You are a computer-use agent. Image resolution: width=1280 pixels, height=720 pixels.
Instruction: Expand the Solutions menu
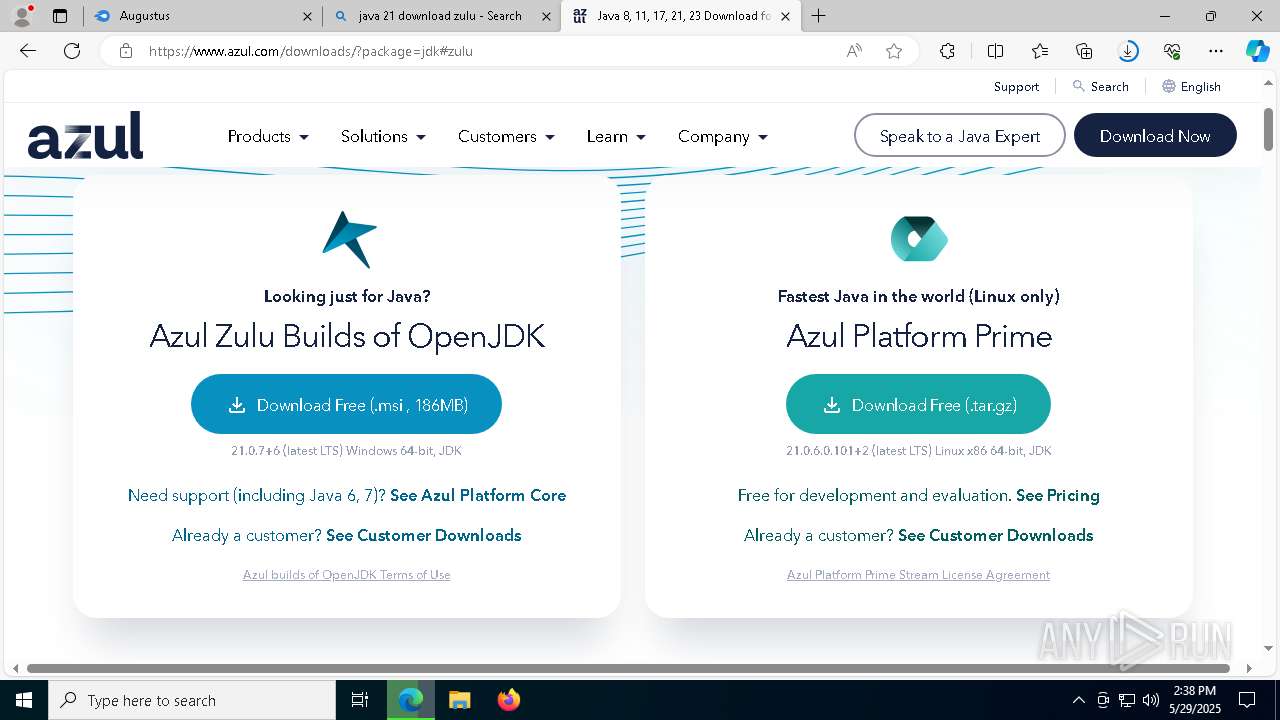(383, 136)
